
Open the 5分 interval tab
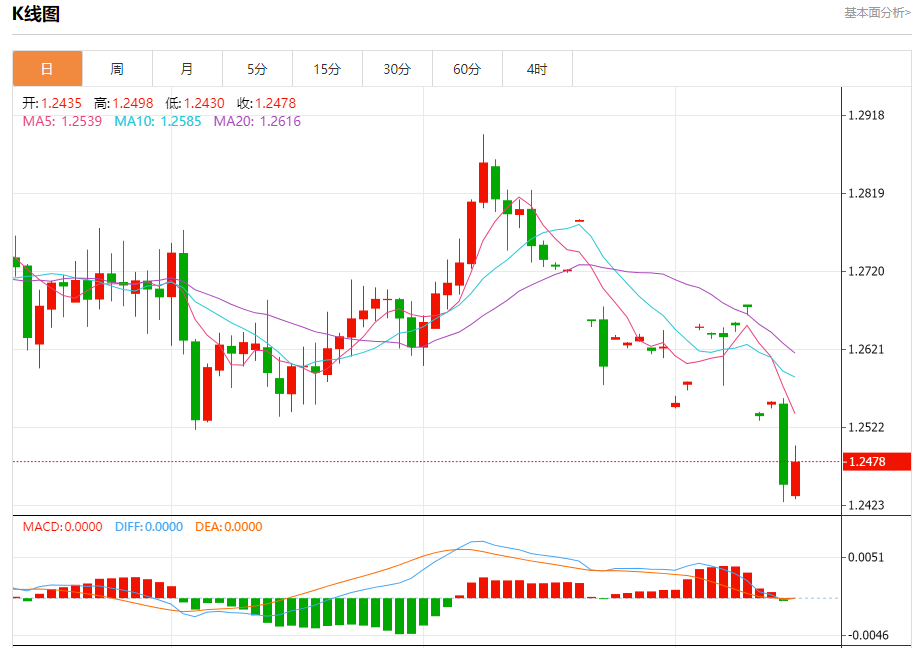click(257, 69)
